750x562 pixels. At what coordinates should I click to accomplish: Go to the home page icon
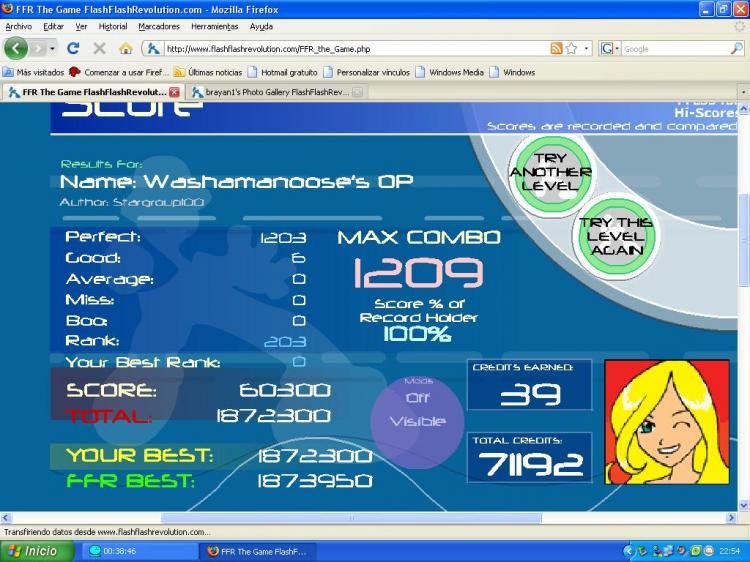pos(125,48)
